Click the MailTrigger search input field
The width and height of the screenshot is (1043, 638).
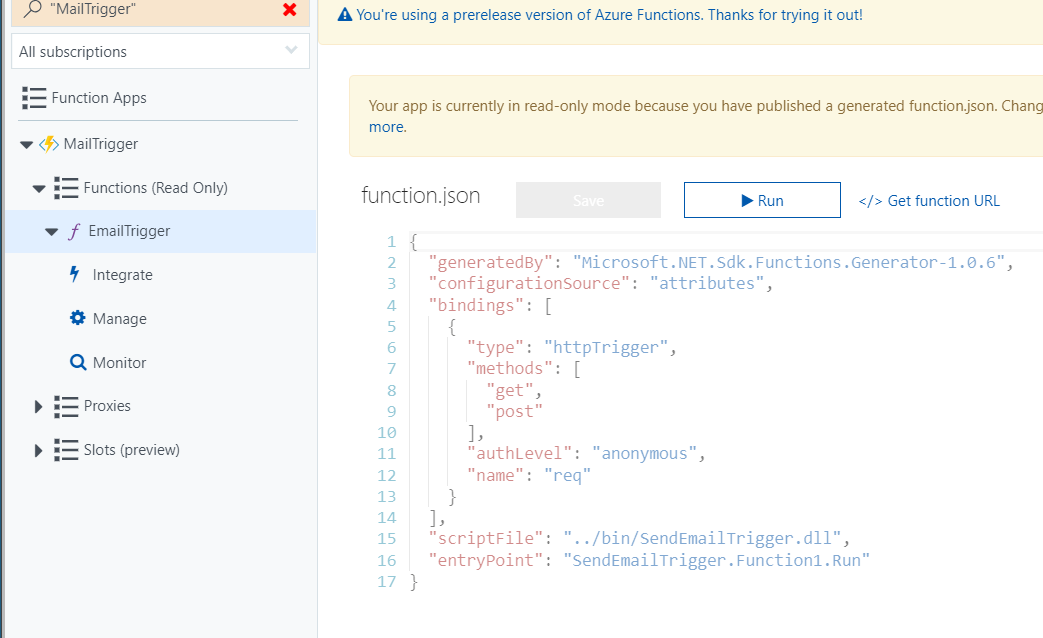tap(130, 12)
